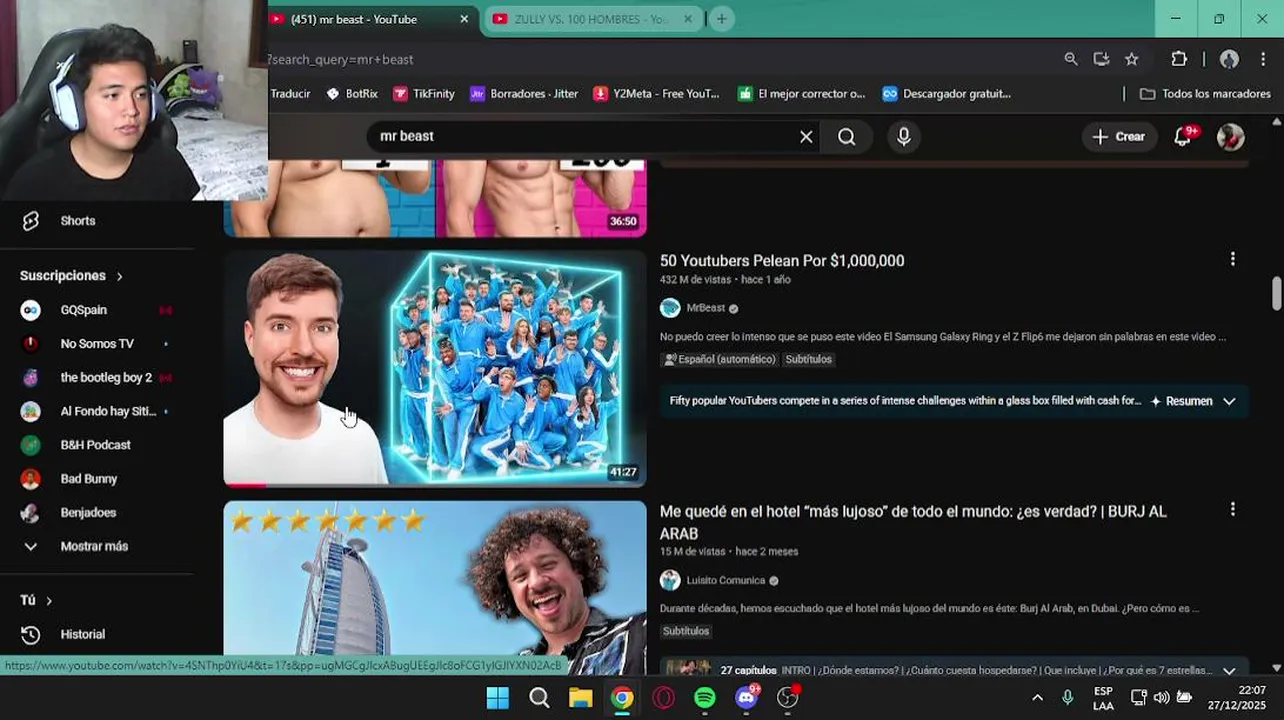The image size is (1284, 720).
Task: Click the 50 Youtubers Pelean Por $1,000,000 title
Action: [782, 261]
